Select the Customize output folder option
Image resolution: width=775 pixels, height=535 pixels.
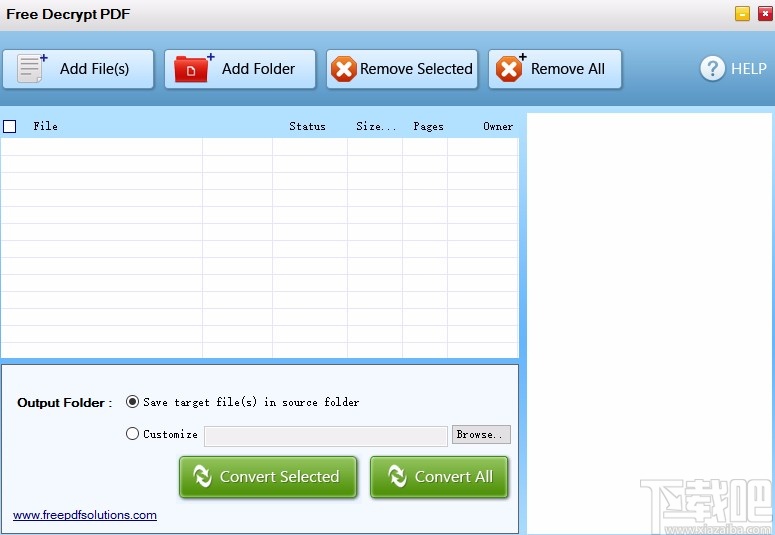click(132, 434)
